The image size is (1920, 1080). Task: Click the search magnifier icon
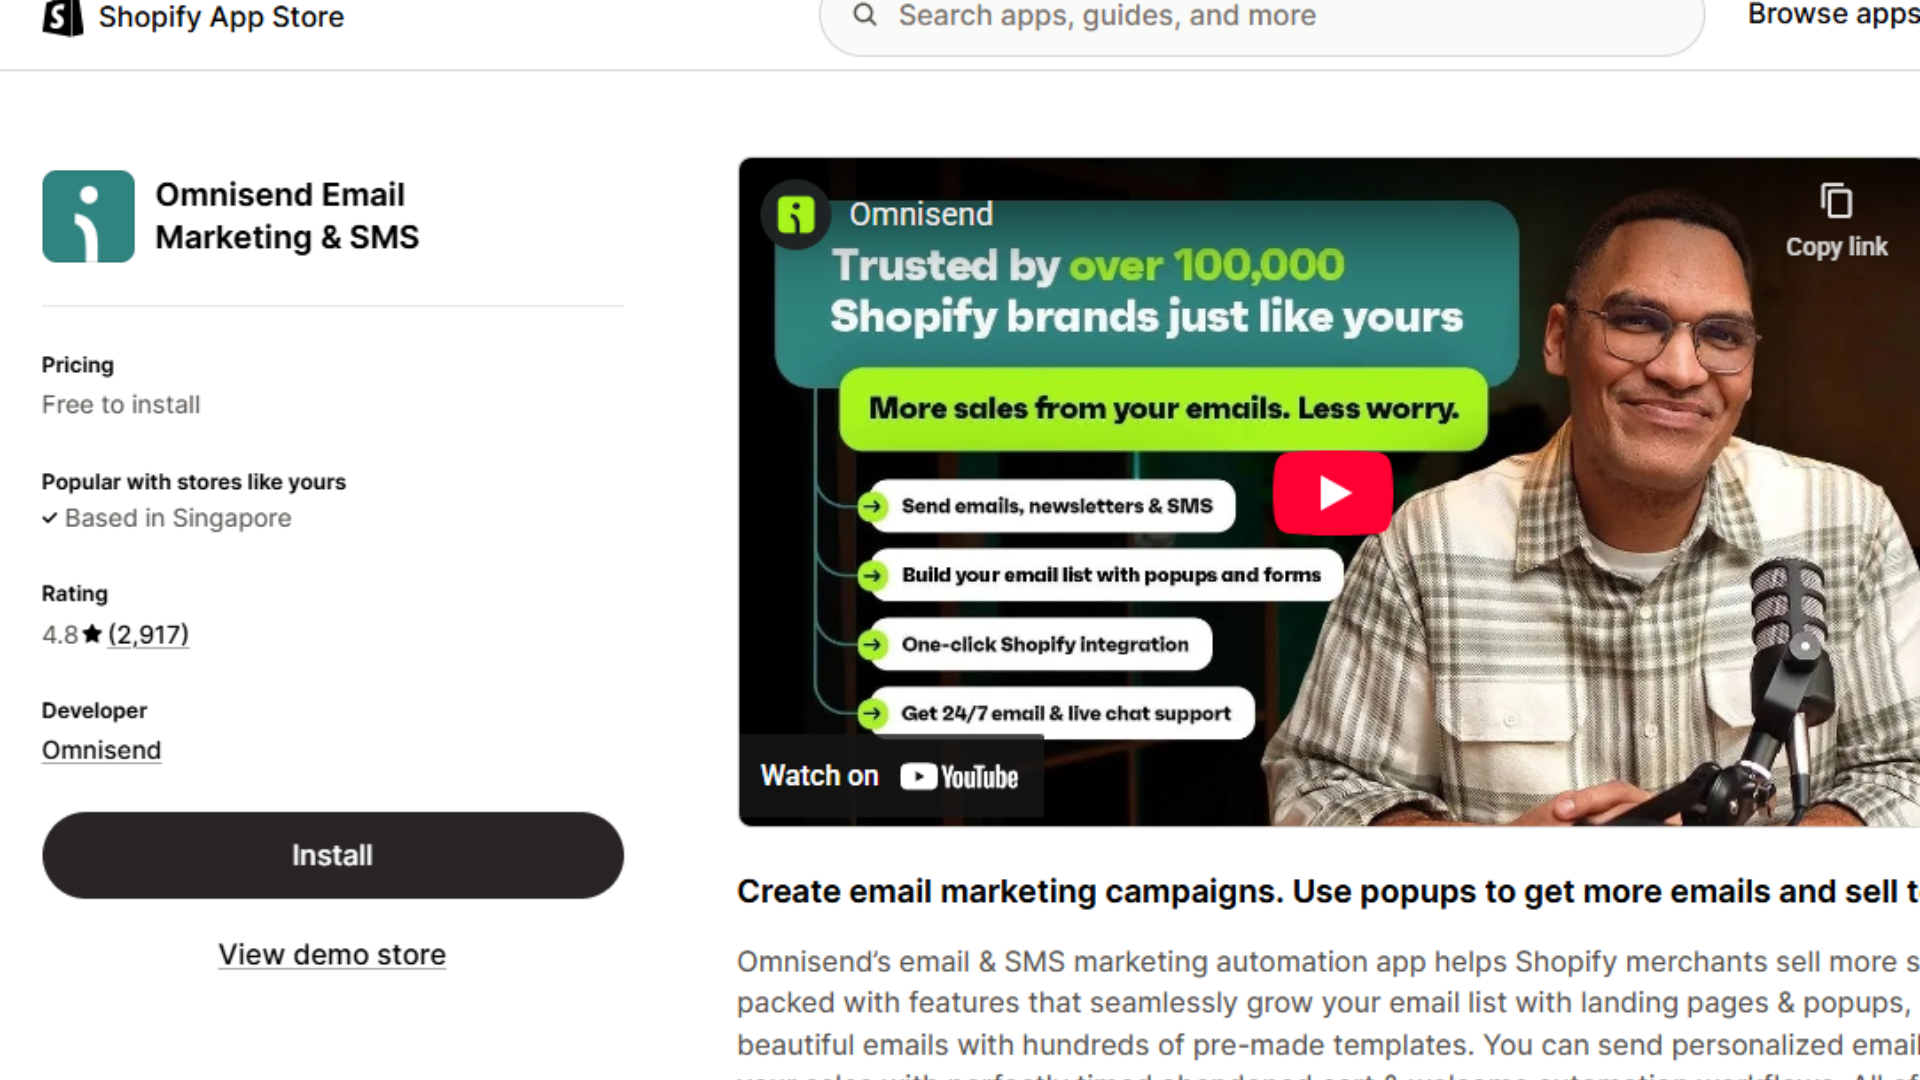click(x=865, y=15)
